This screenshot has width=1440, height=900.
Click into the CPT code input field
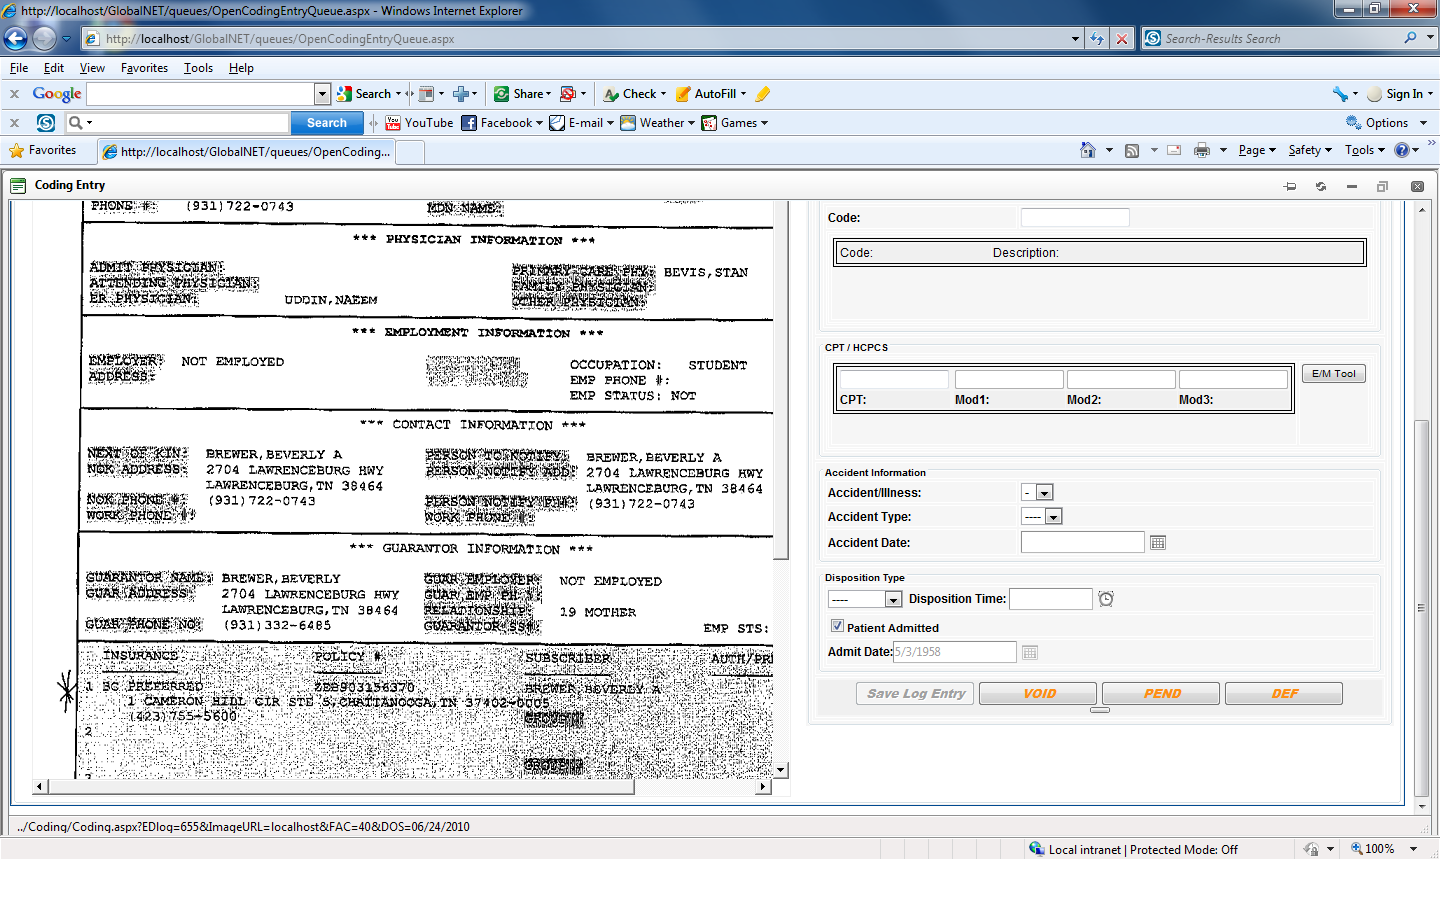click(x=894, y=380)
